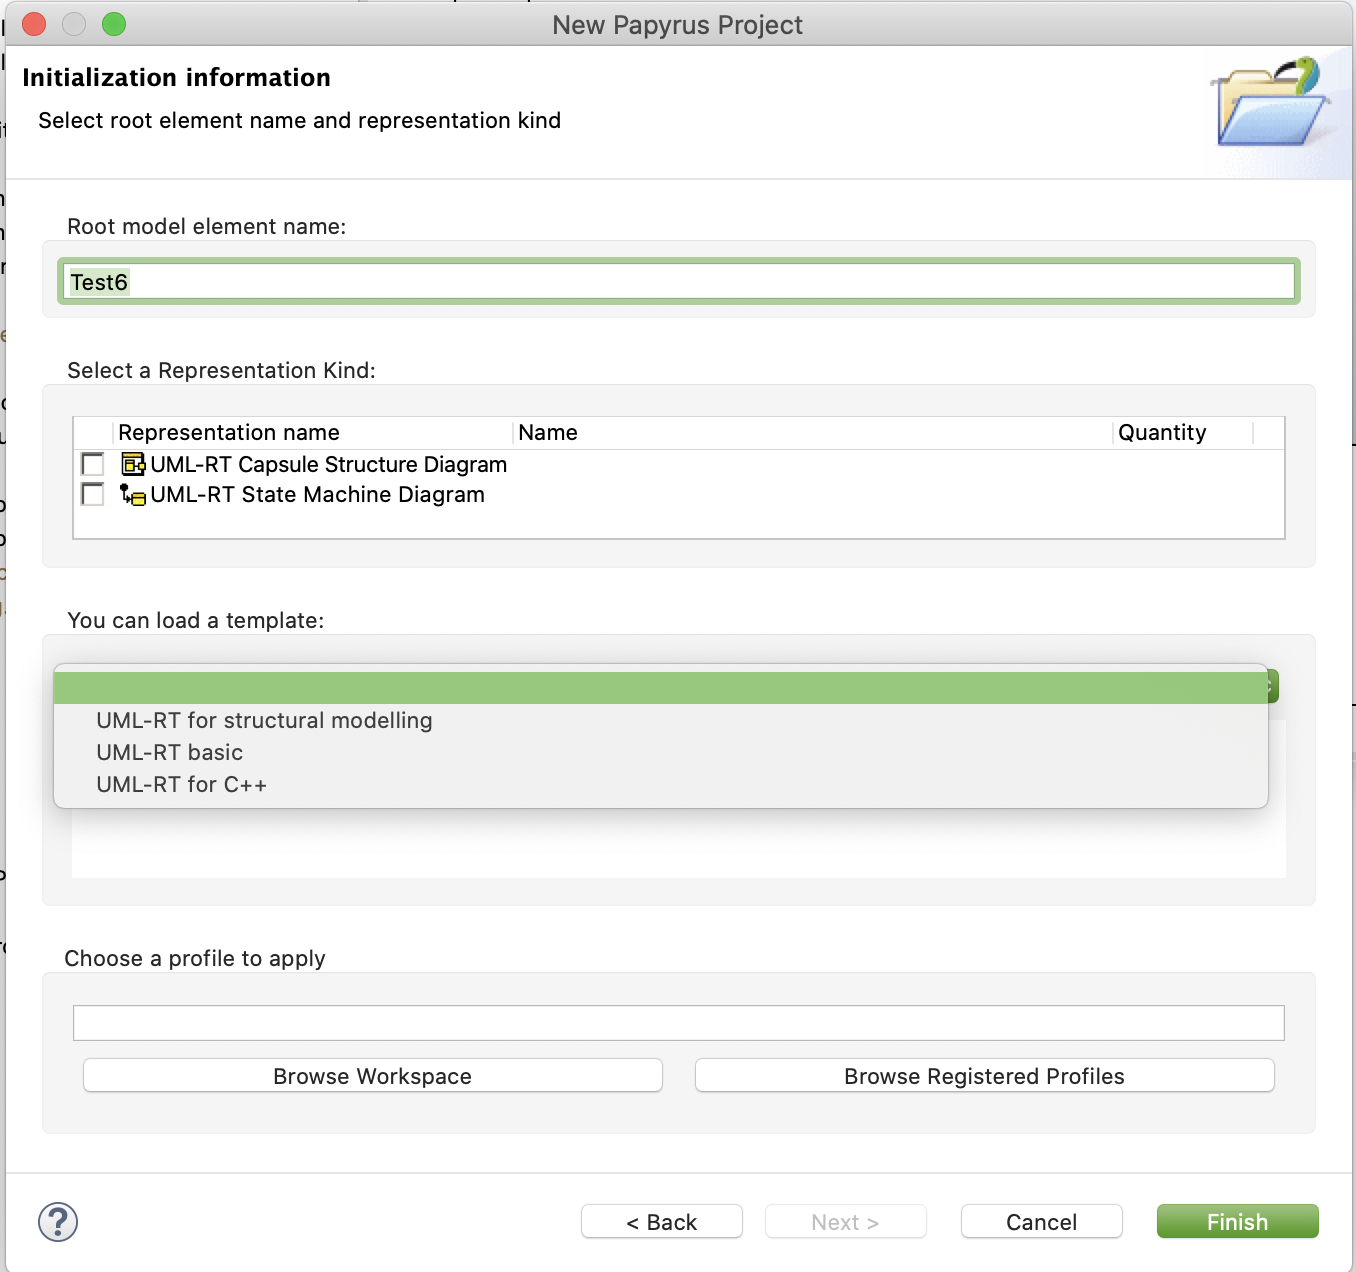Select the 'UML-RT Capsule Structure Diagram' row text

point(329,464)
